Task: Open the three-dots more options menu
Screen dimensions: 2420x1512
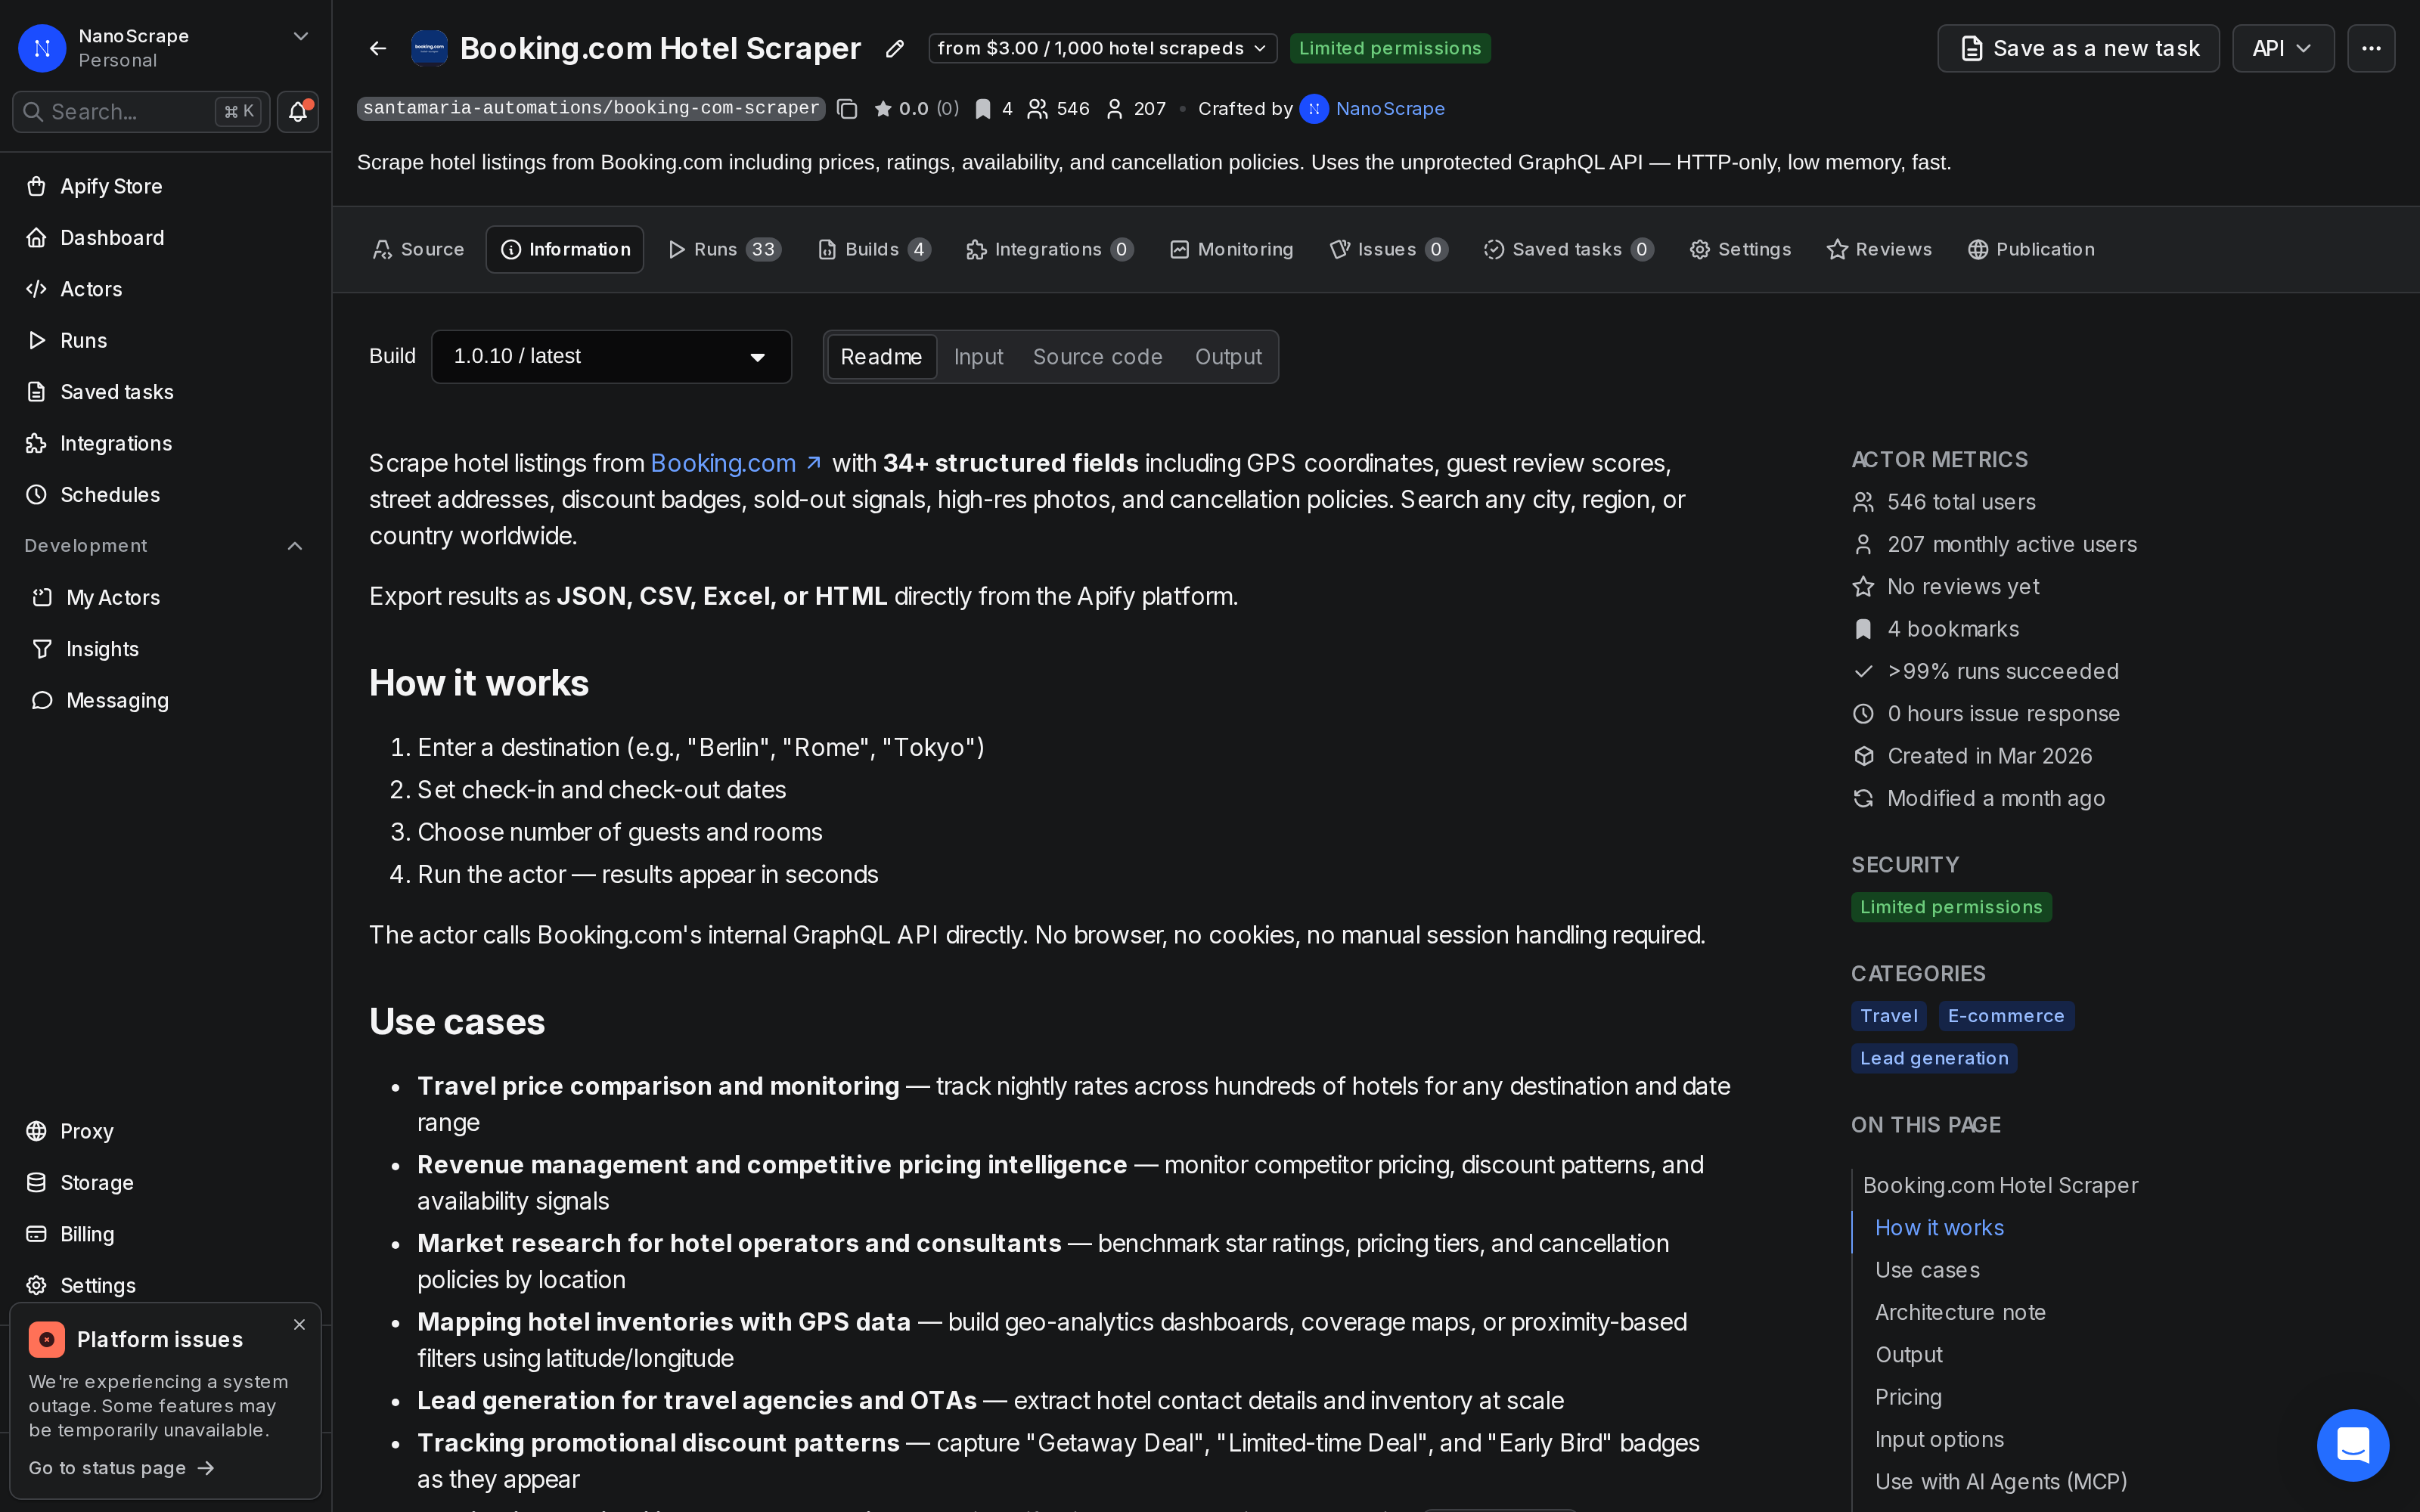Action: (2371, 48)
